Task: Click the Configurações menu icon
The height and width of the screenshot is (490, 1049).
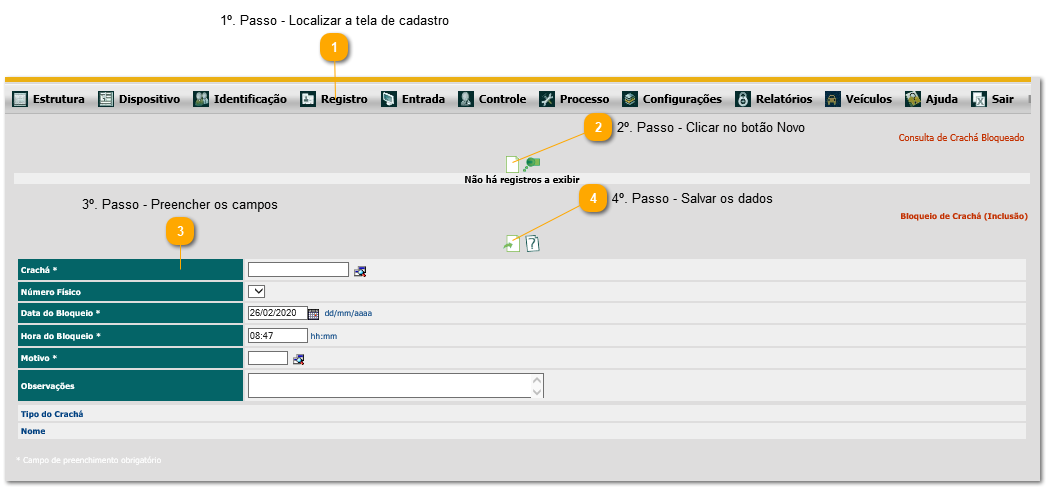Action: 630,99
